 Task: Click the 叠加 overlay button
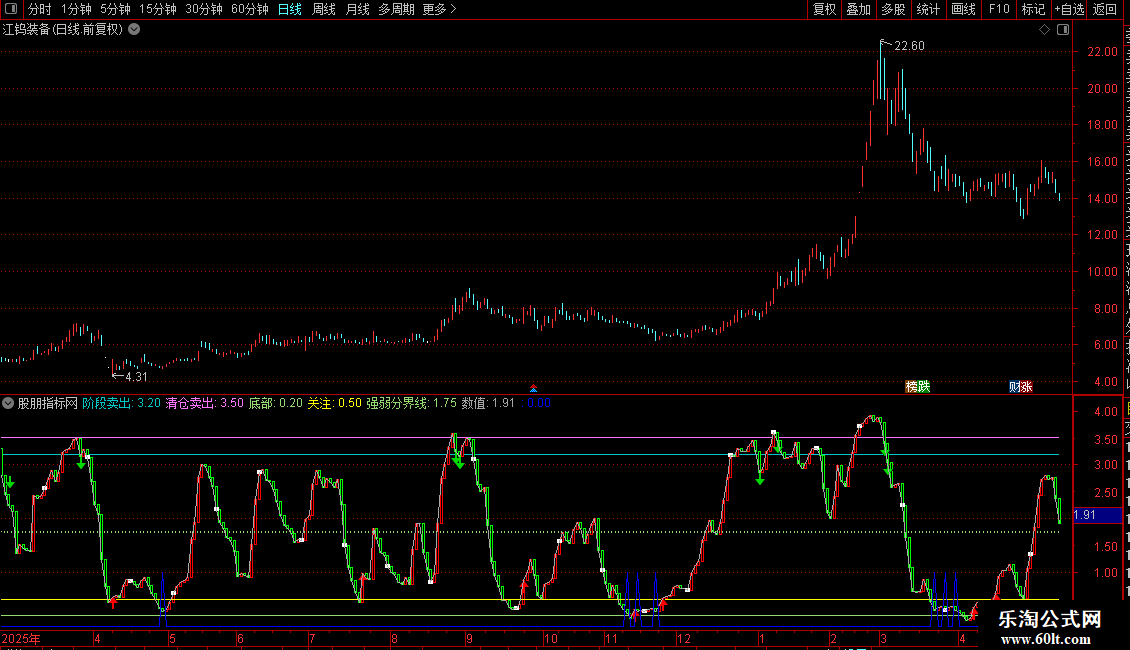[859, 9]
